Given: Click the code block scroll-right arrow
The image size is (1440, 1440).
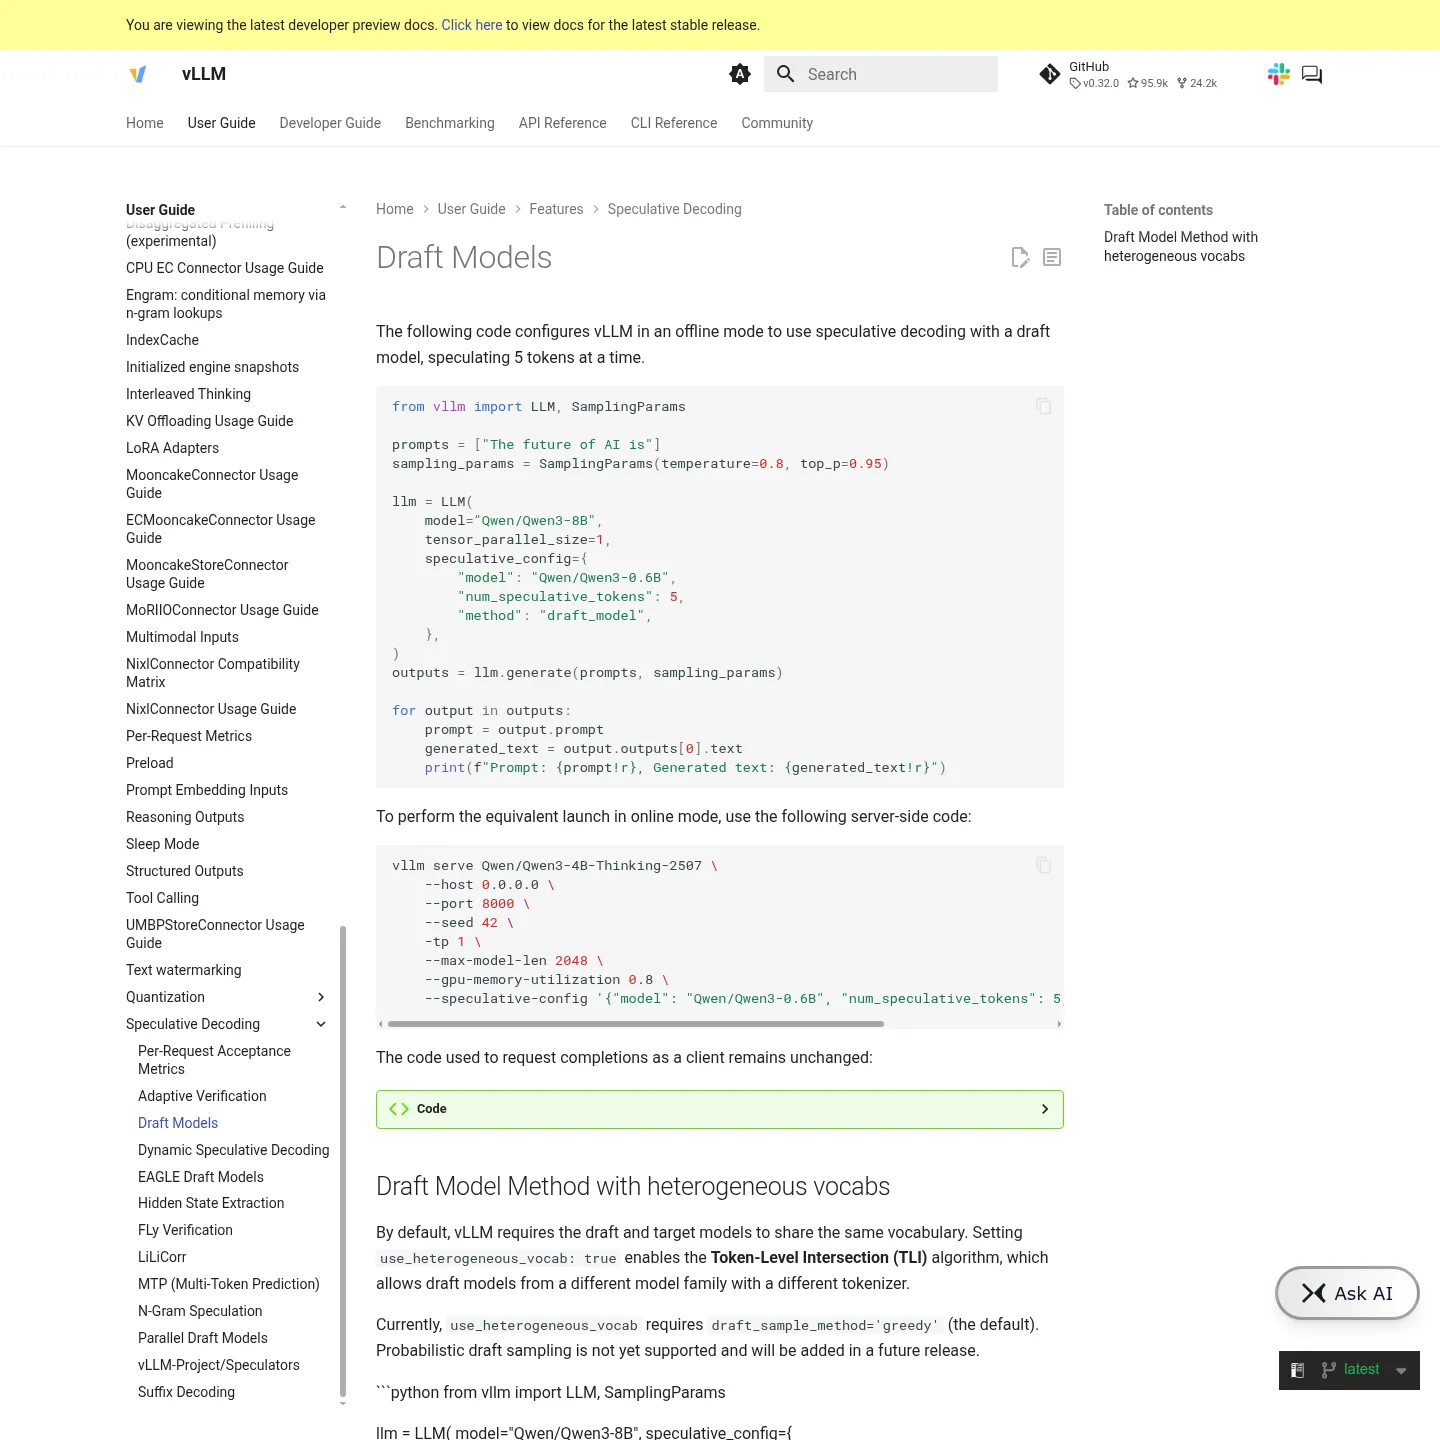Looking at the screenshot, I should pyautogui.click(x=1059, y=1024).
